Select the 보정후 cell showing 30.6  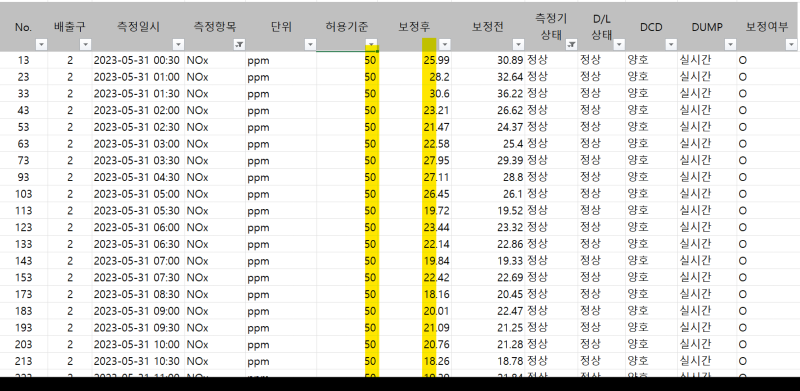(x=414, y=94)
